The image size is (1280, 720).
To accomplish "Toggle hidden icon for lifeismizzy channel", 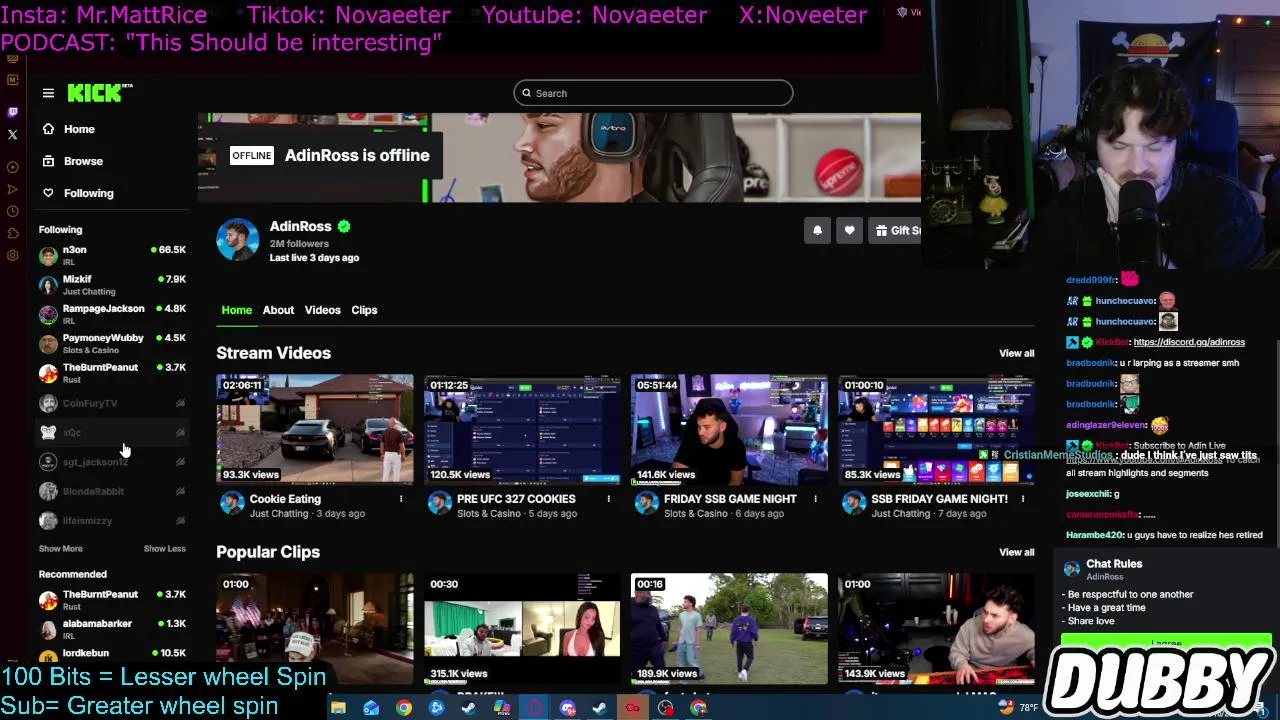I will pos(180,521).
